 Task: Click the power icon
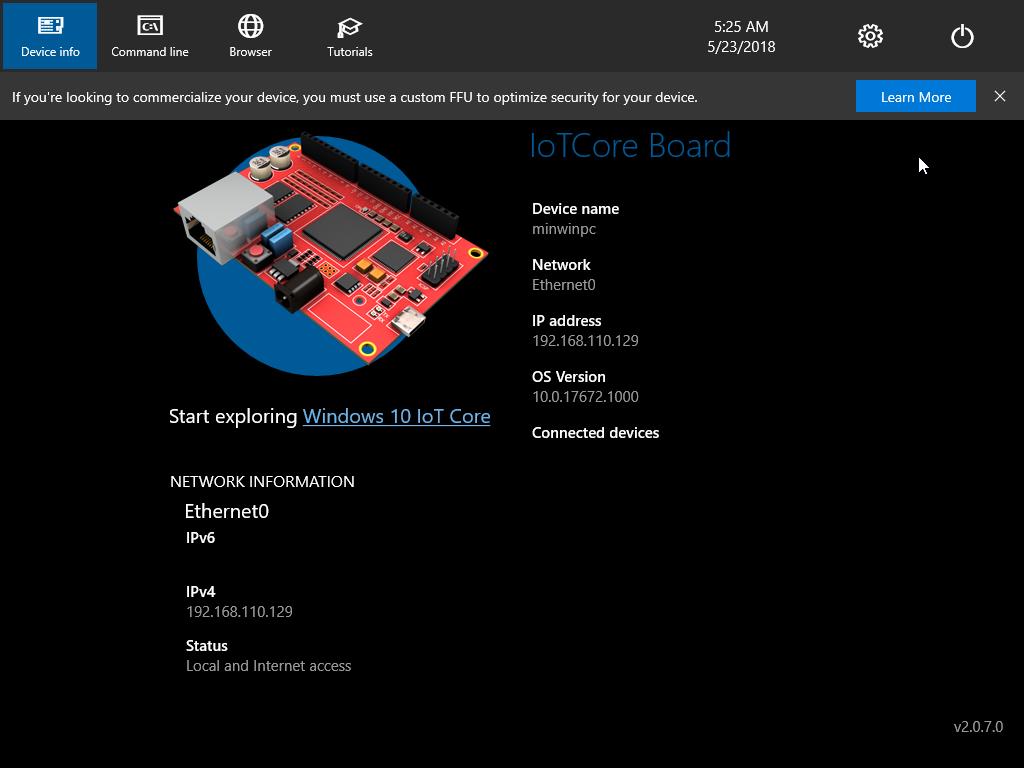pyautogui.click(x=962, y=36)
